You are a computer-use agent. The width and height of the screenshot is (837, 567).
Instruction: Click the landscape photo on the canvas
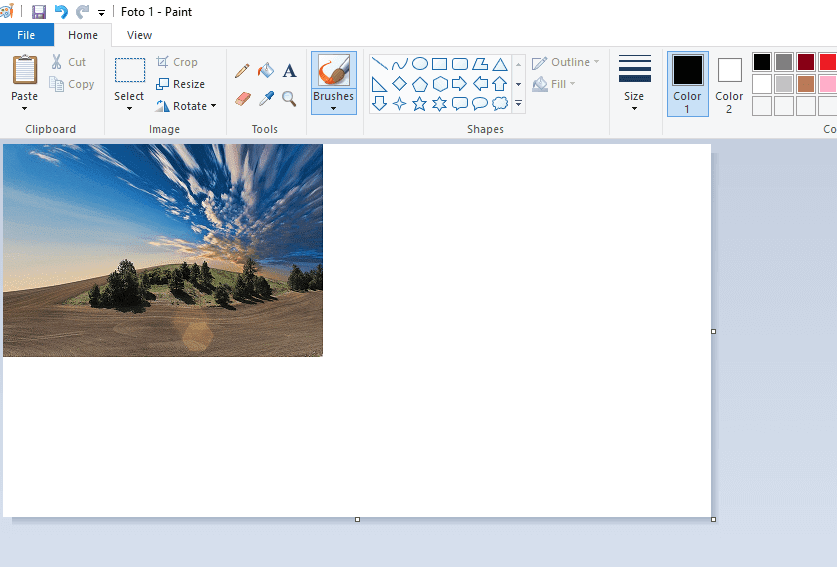pyautogui.click(x=163, y=250)
